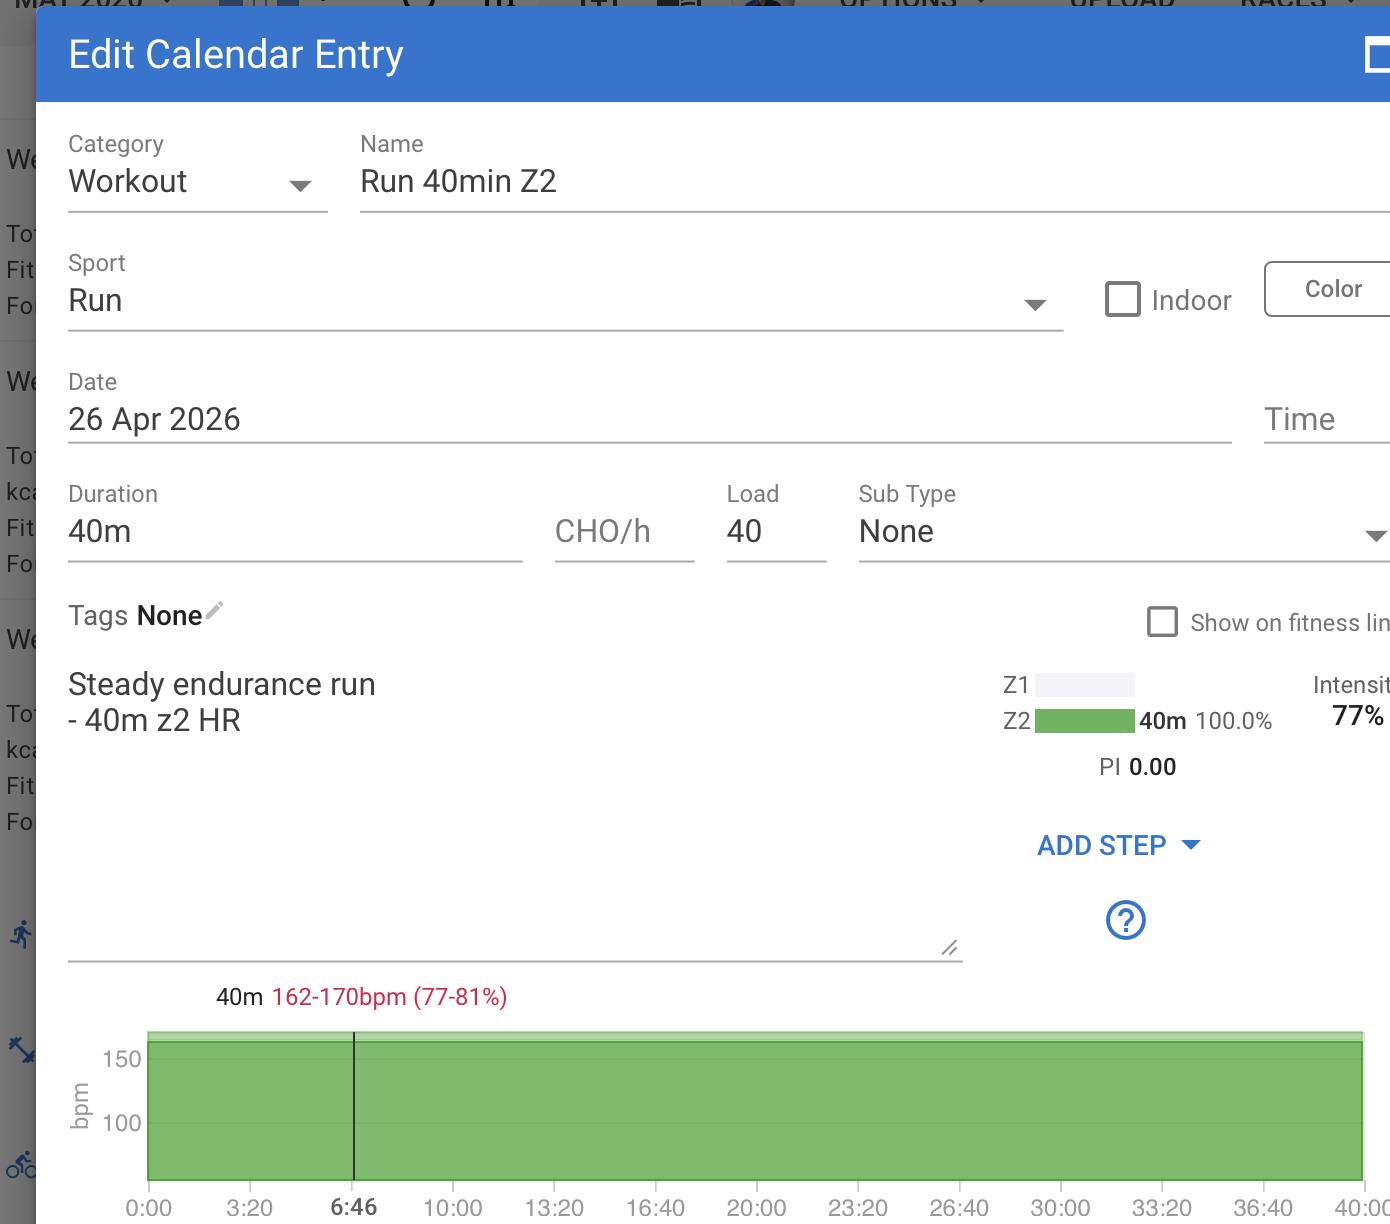1390x1224 pixels.
Task: Click the cycling icon in the sidebar
Action: [21, 1164]
